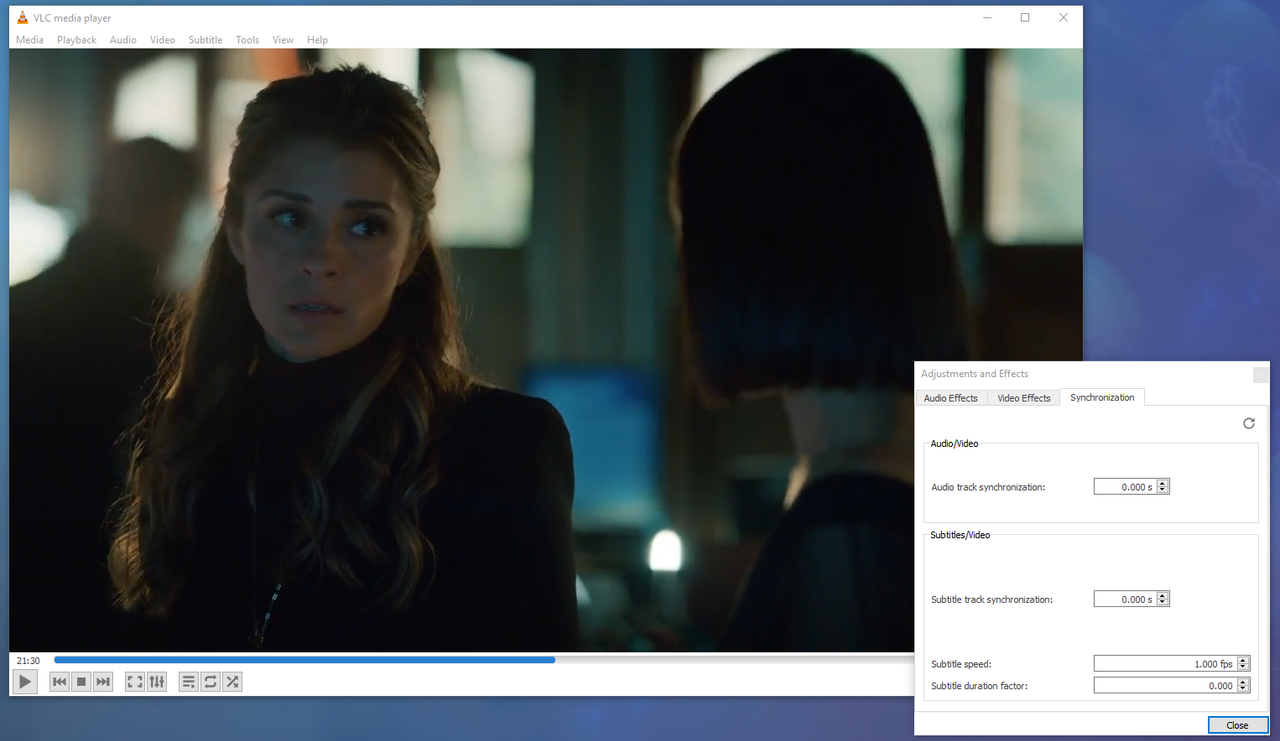Click the Play button
This screenshot has width=1280, height=741.
[25, 682]
